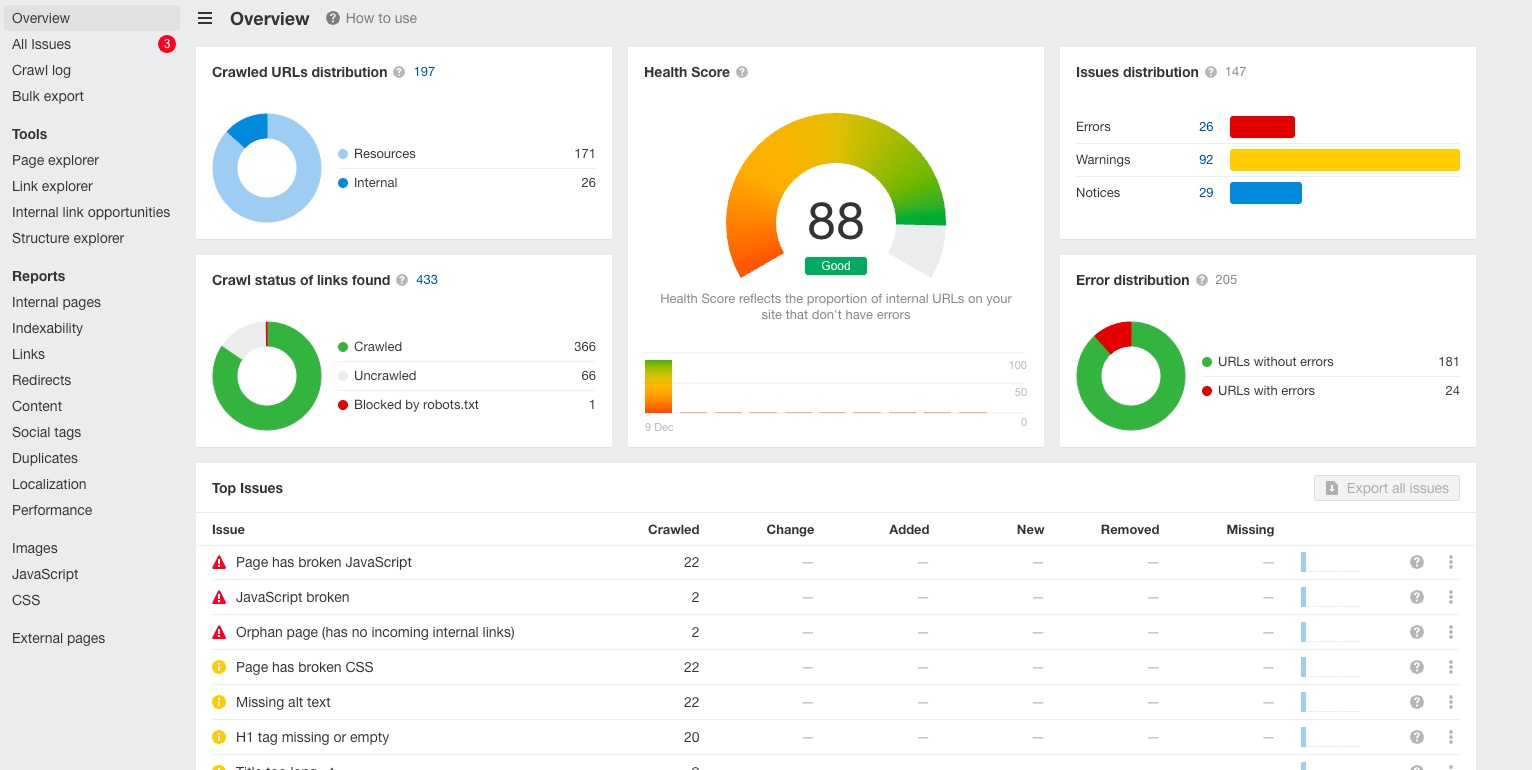Expand options menu for Page has broken CSS
1532x770 pixels.
1450,667
